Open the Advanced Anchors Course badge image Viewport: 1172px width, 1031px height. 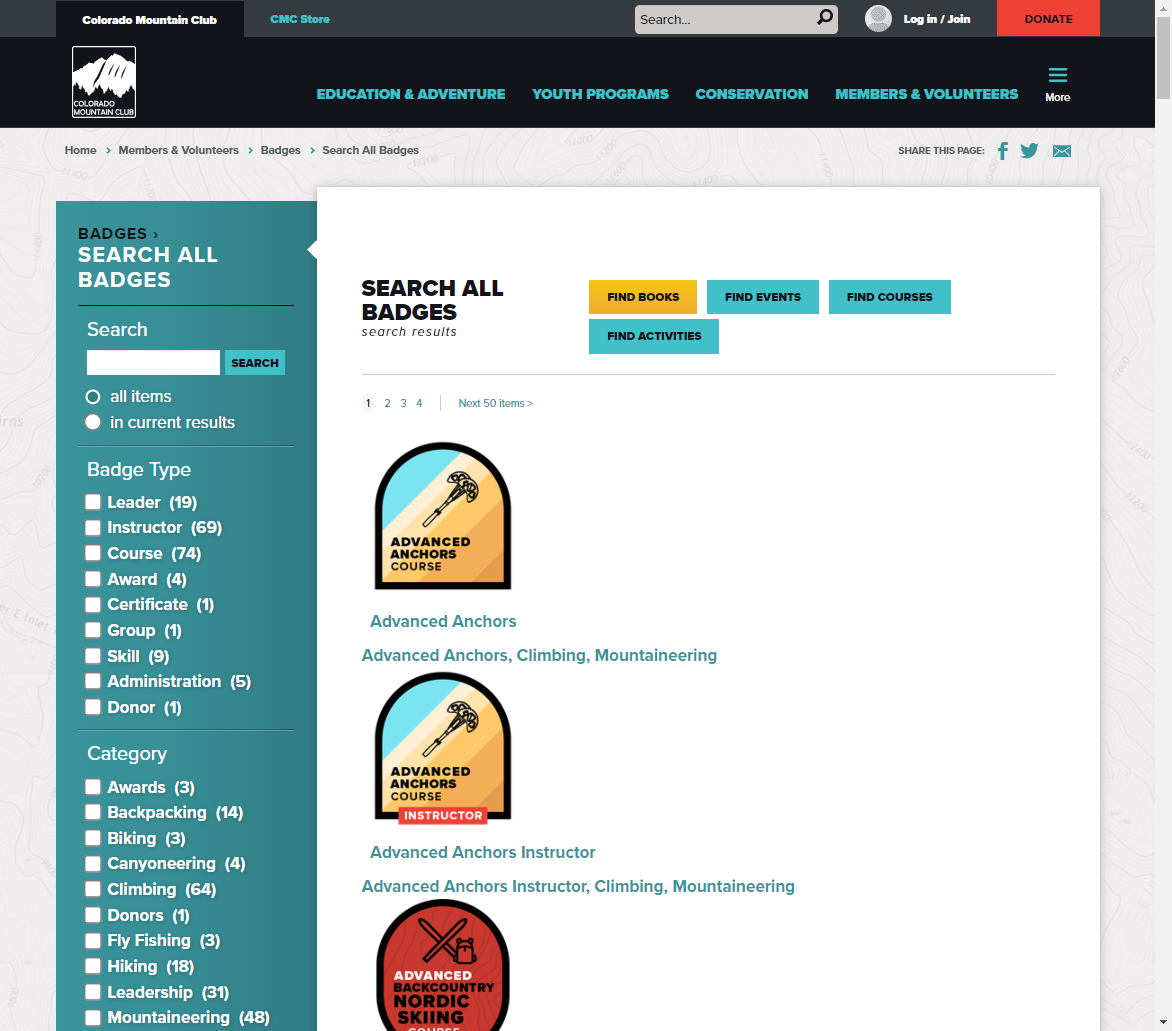pyautogui.click(x=442, y=516)
